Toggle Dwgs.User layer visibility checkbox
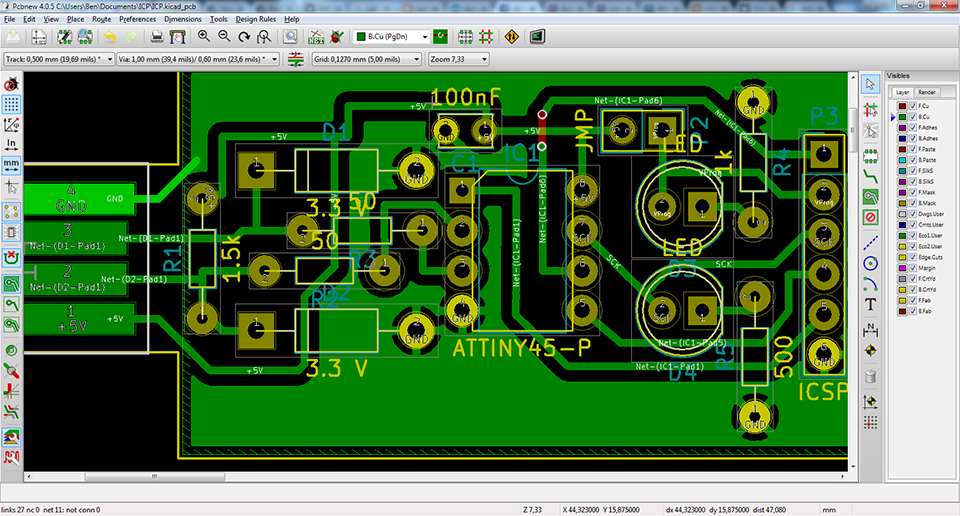This screenshot has width=960, height=516. tap(912, 214)
